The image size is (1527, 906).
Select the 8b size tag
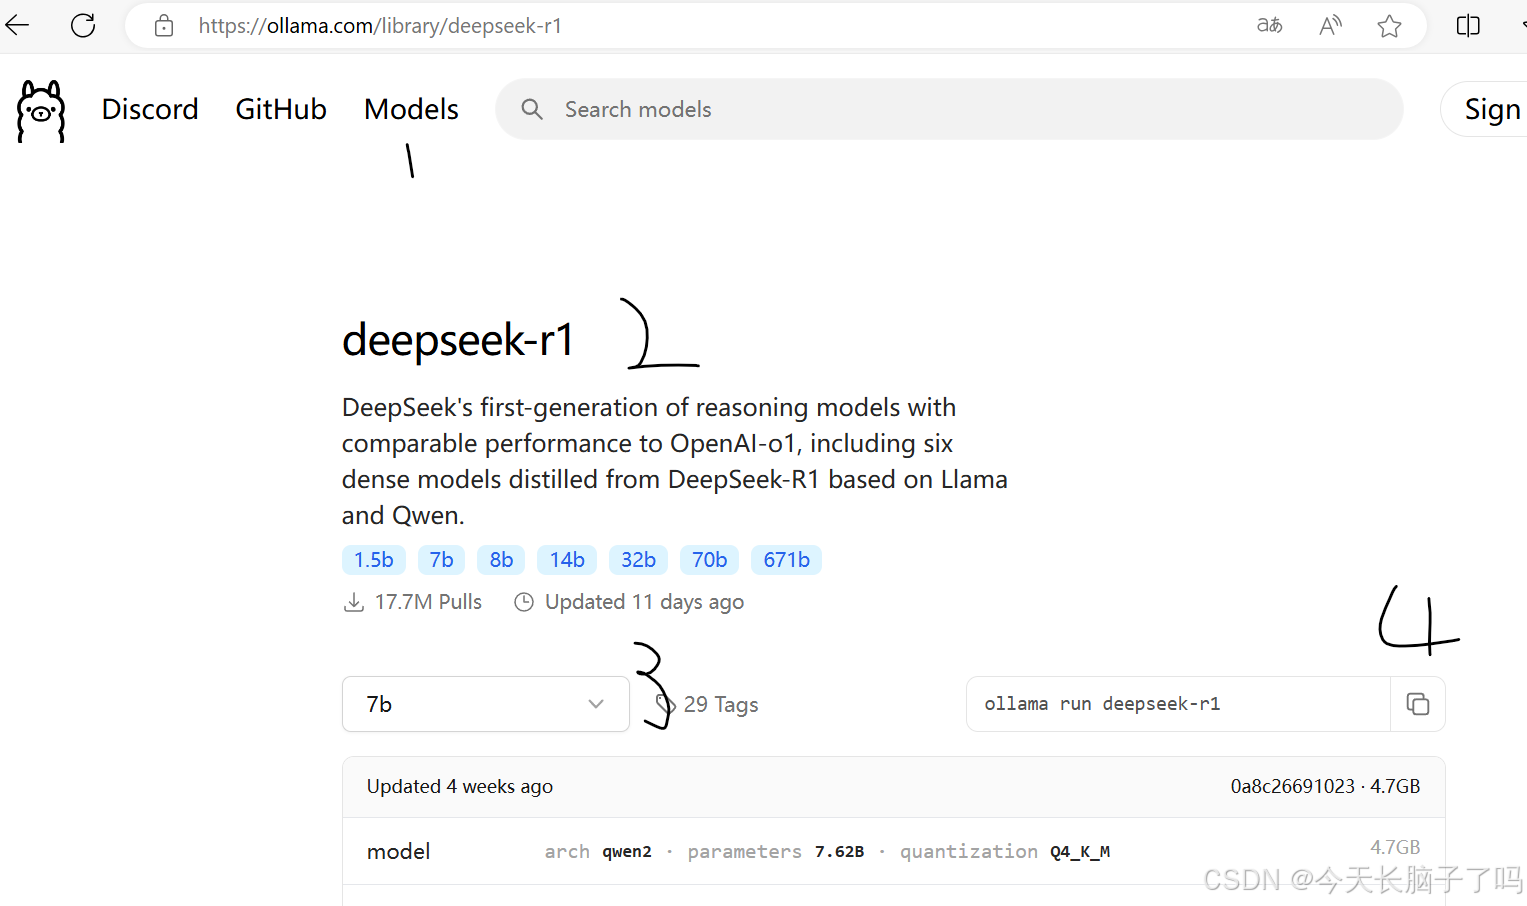(x=501, y=560)
